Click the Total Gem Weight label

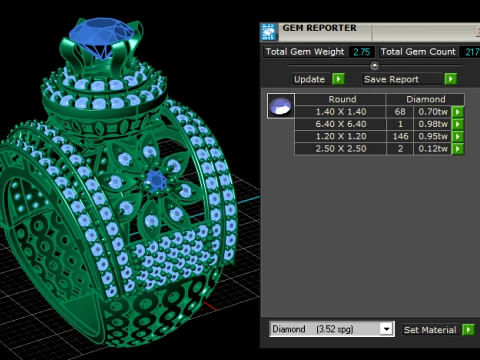coord(305,52)
